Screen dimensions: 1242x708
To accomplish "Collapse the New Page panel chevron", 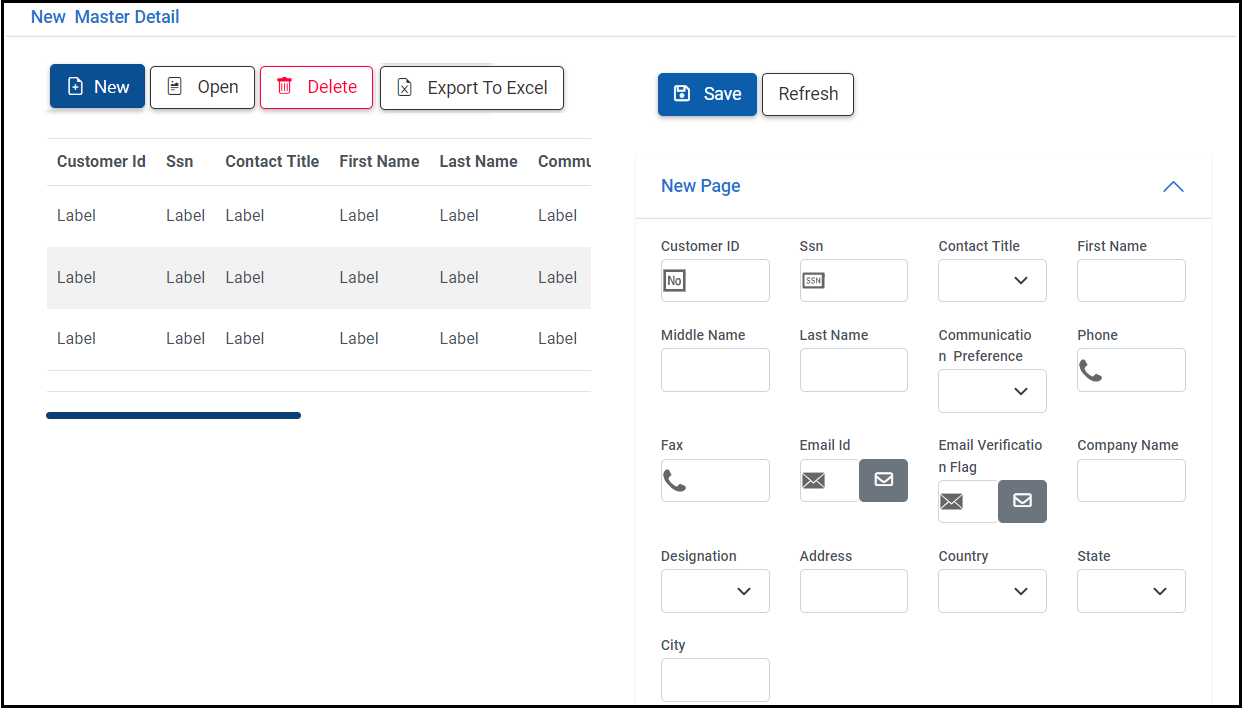I will [1174, 187].
